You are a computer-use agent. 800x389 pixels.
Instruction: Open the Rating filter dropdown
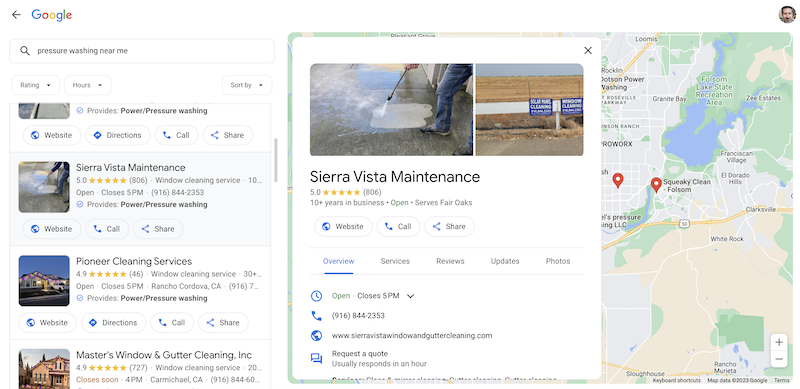tap(35, 85)
